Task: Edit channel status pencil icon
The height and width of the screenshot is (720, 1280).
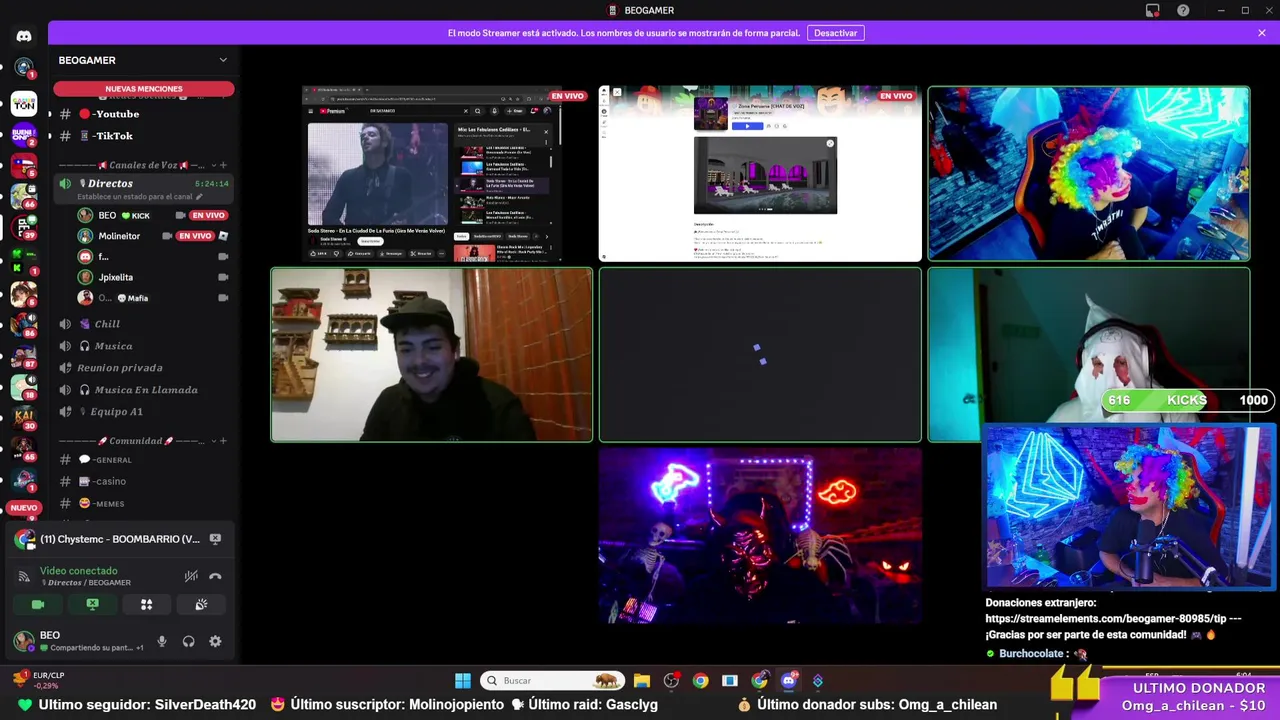Action: 199,197
